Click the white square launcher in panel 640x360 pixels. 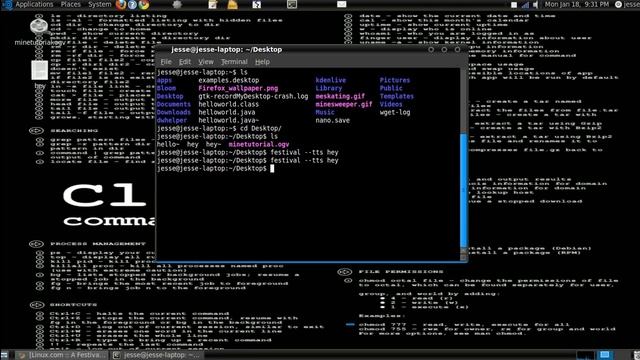click(x=256, y=4)
